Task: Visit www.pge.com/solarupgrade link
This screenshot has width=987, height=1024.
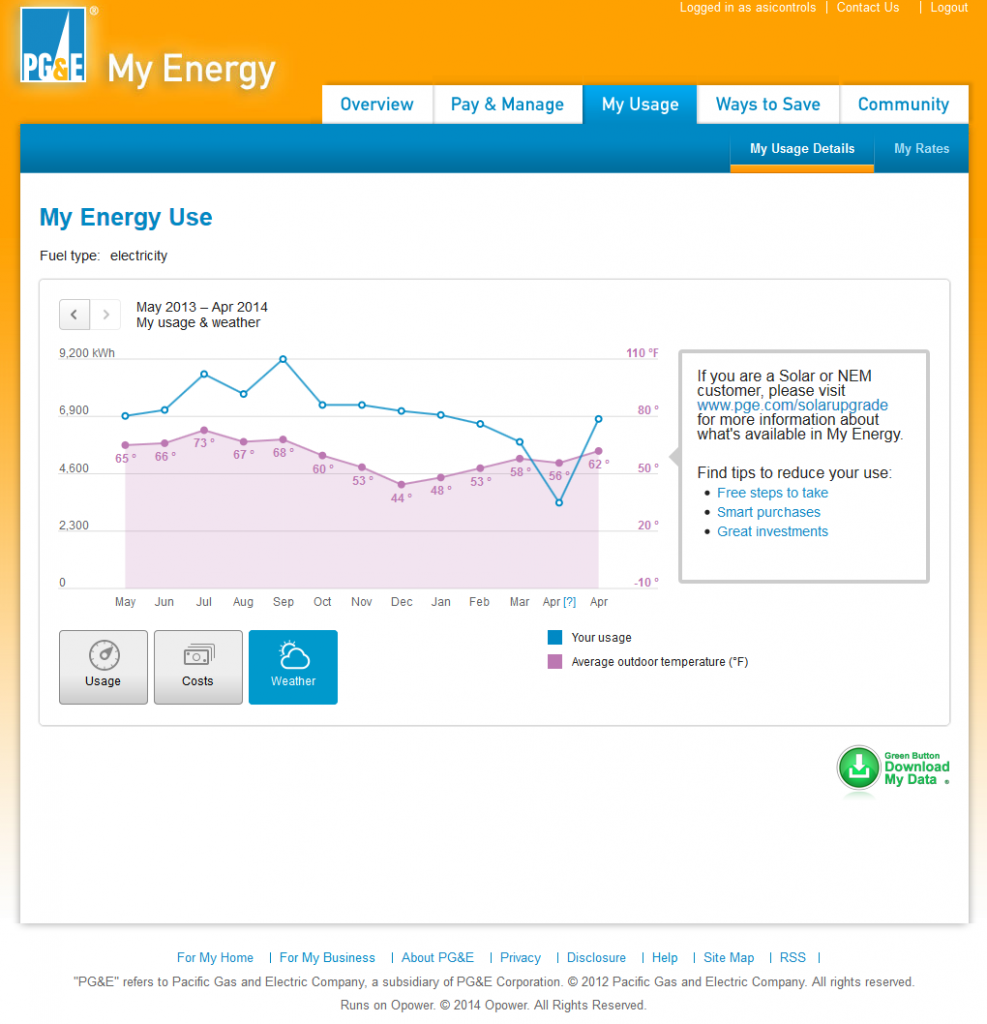Action: pyautogui.click(x=792, y=405)
